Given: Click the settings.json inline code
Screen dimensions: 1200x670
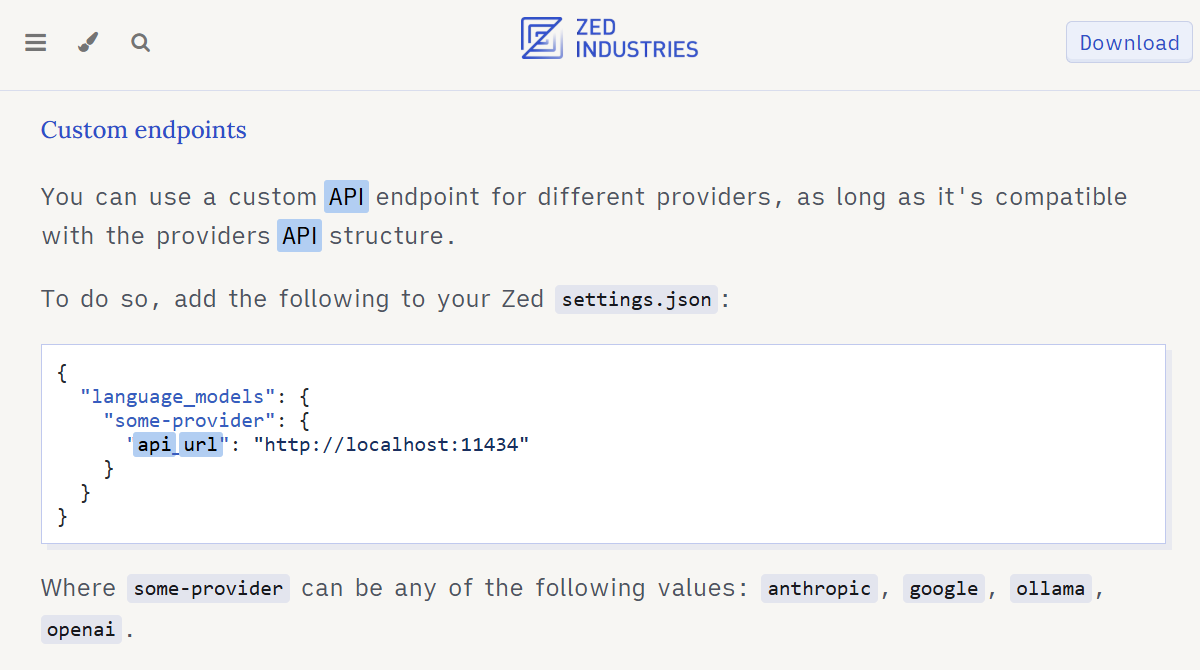Looking at the screenshot, I should coord(636,299).
